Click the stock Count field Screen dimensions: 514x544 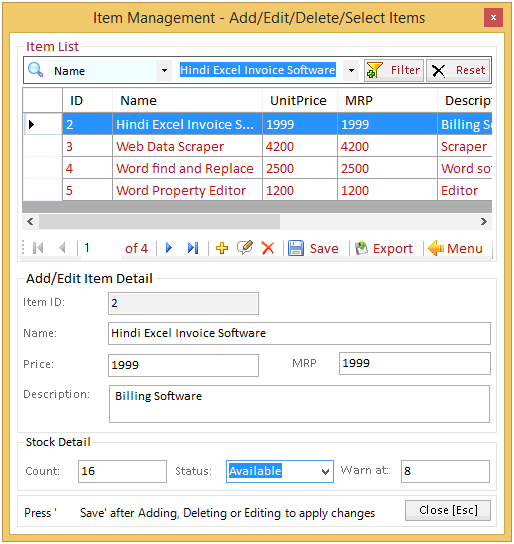pyautogui.click(x=122, y=471)
